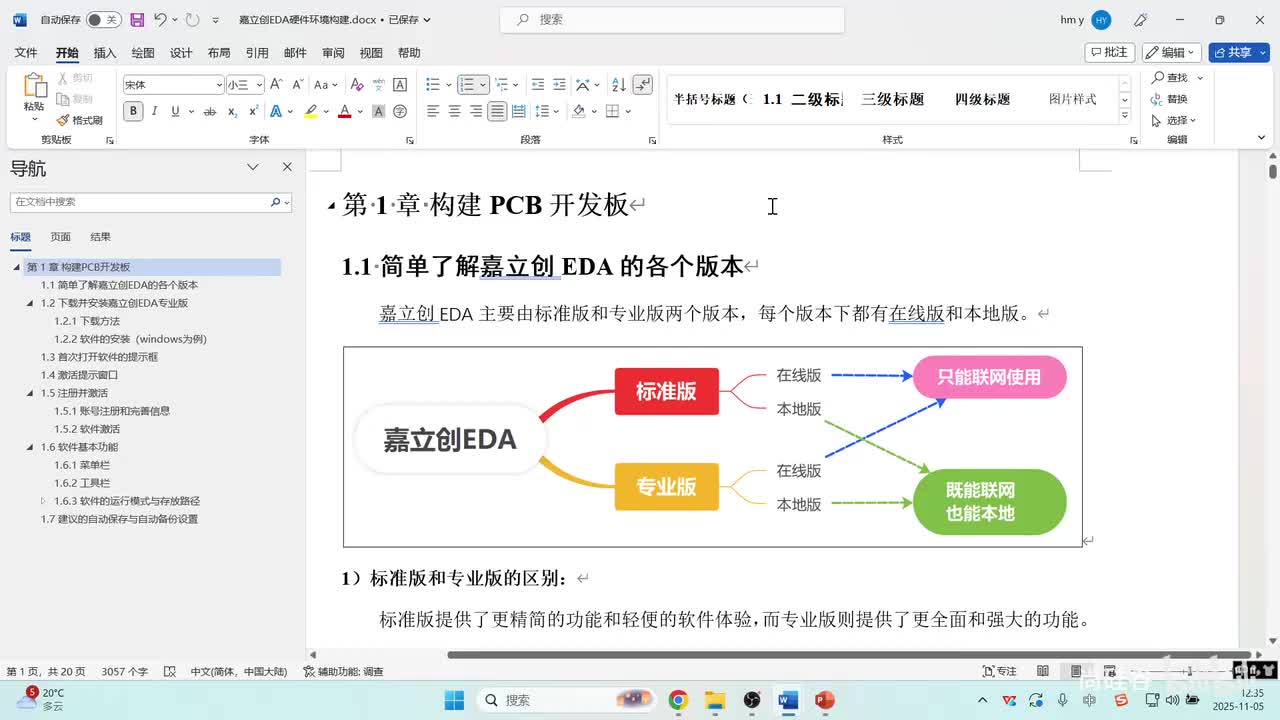
Task: Undo the last action
Action: [x=160, y=19]
